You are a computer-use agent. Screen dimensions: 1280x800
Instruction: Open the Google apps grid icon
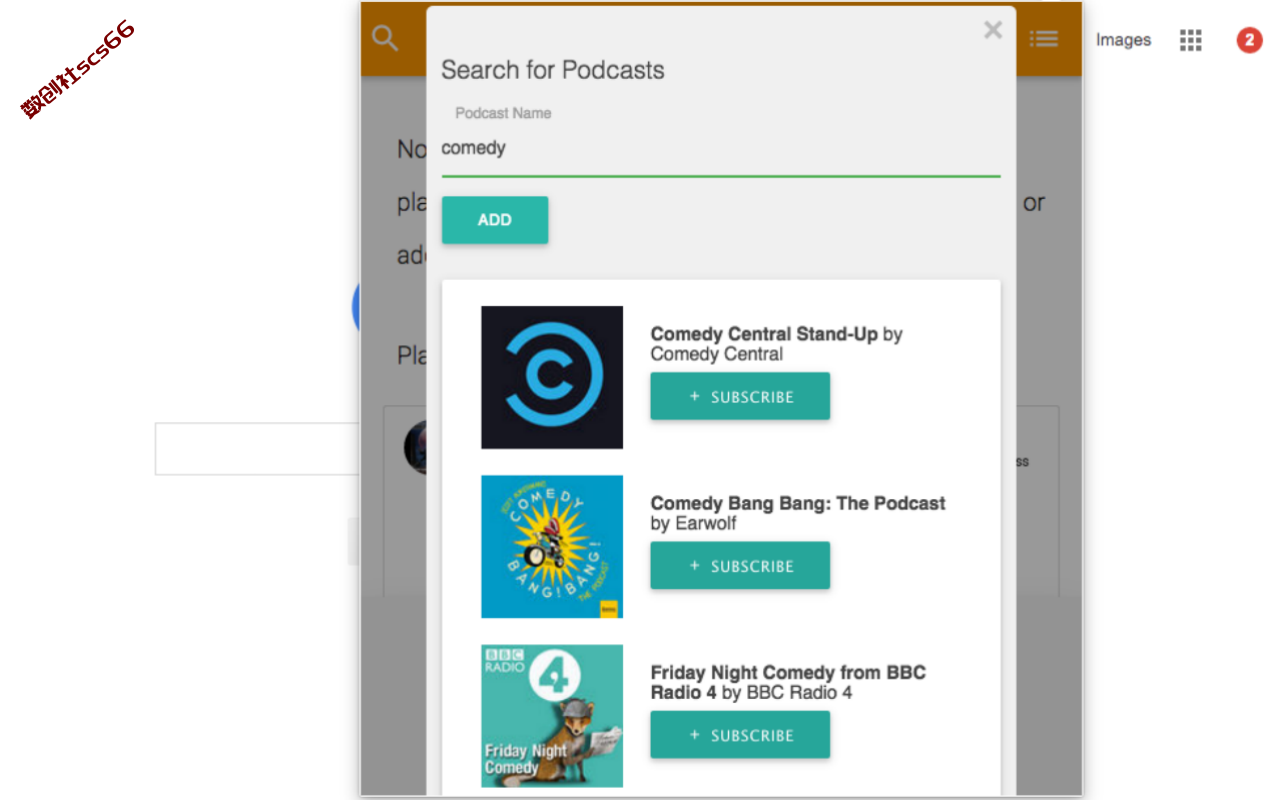click(x=1190, y=40)
